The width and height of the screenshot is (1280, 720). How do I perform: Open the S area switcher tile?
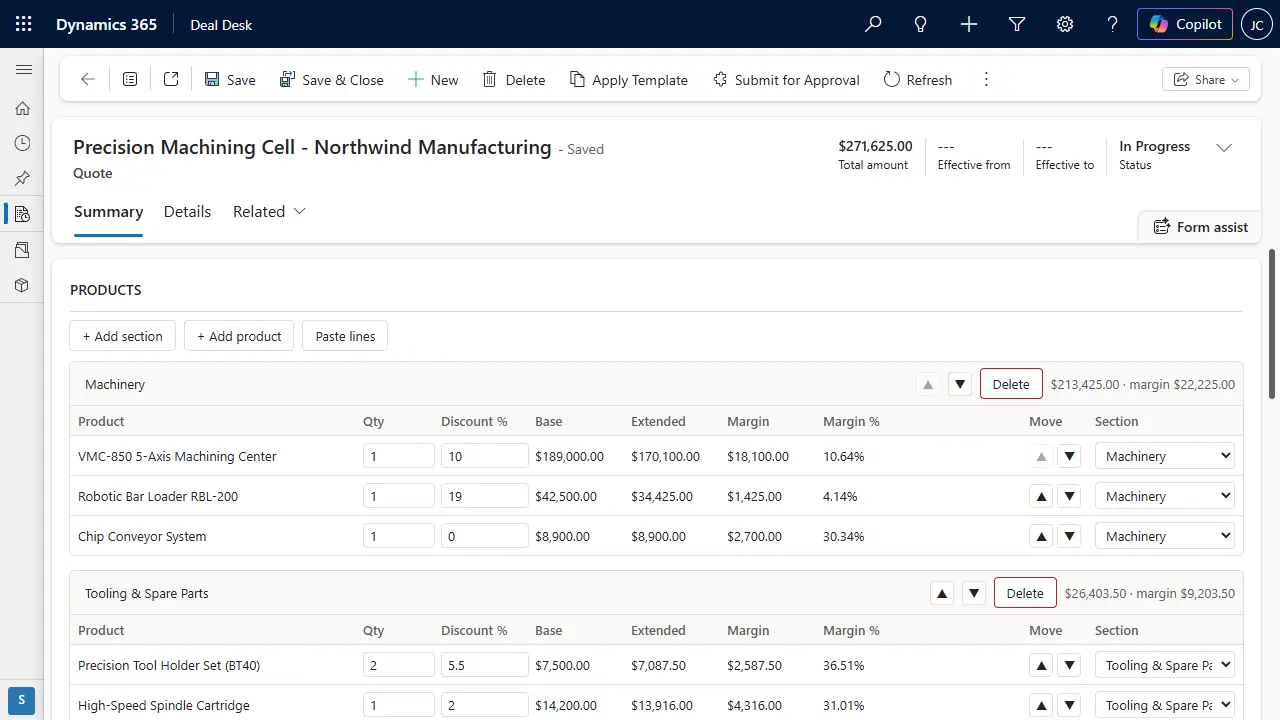tap(22, 700)
